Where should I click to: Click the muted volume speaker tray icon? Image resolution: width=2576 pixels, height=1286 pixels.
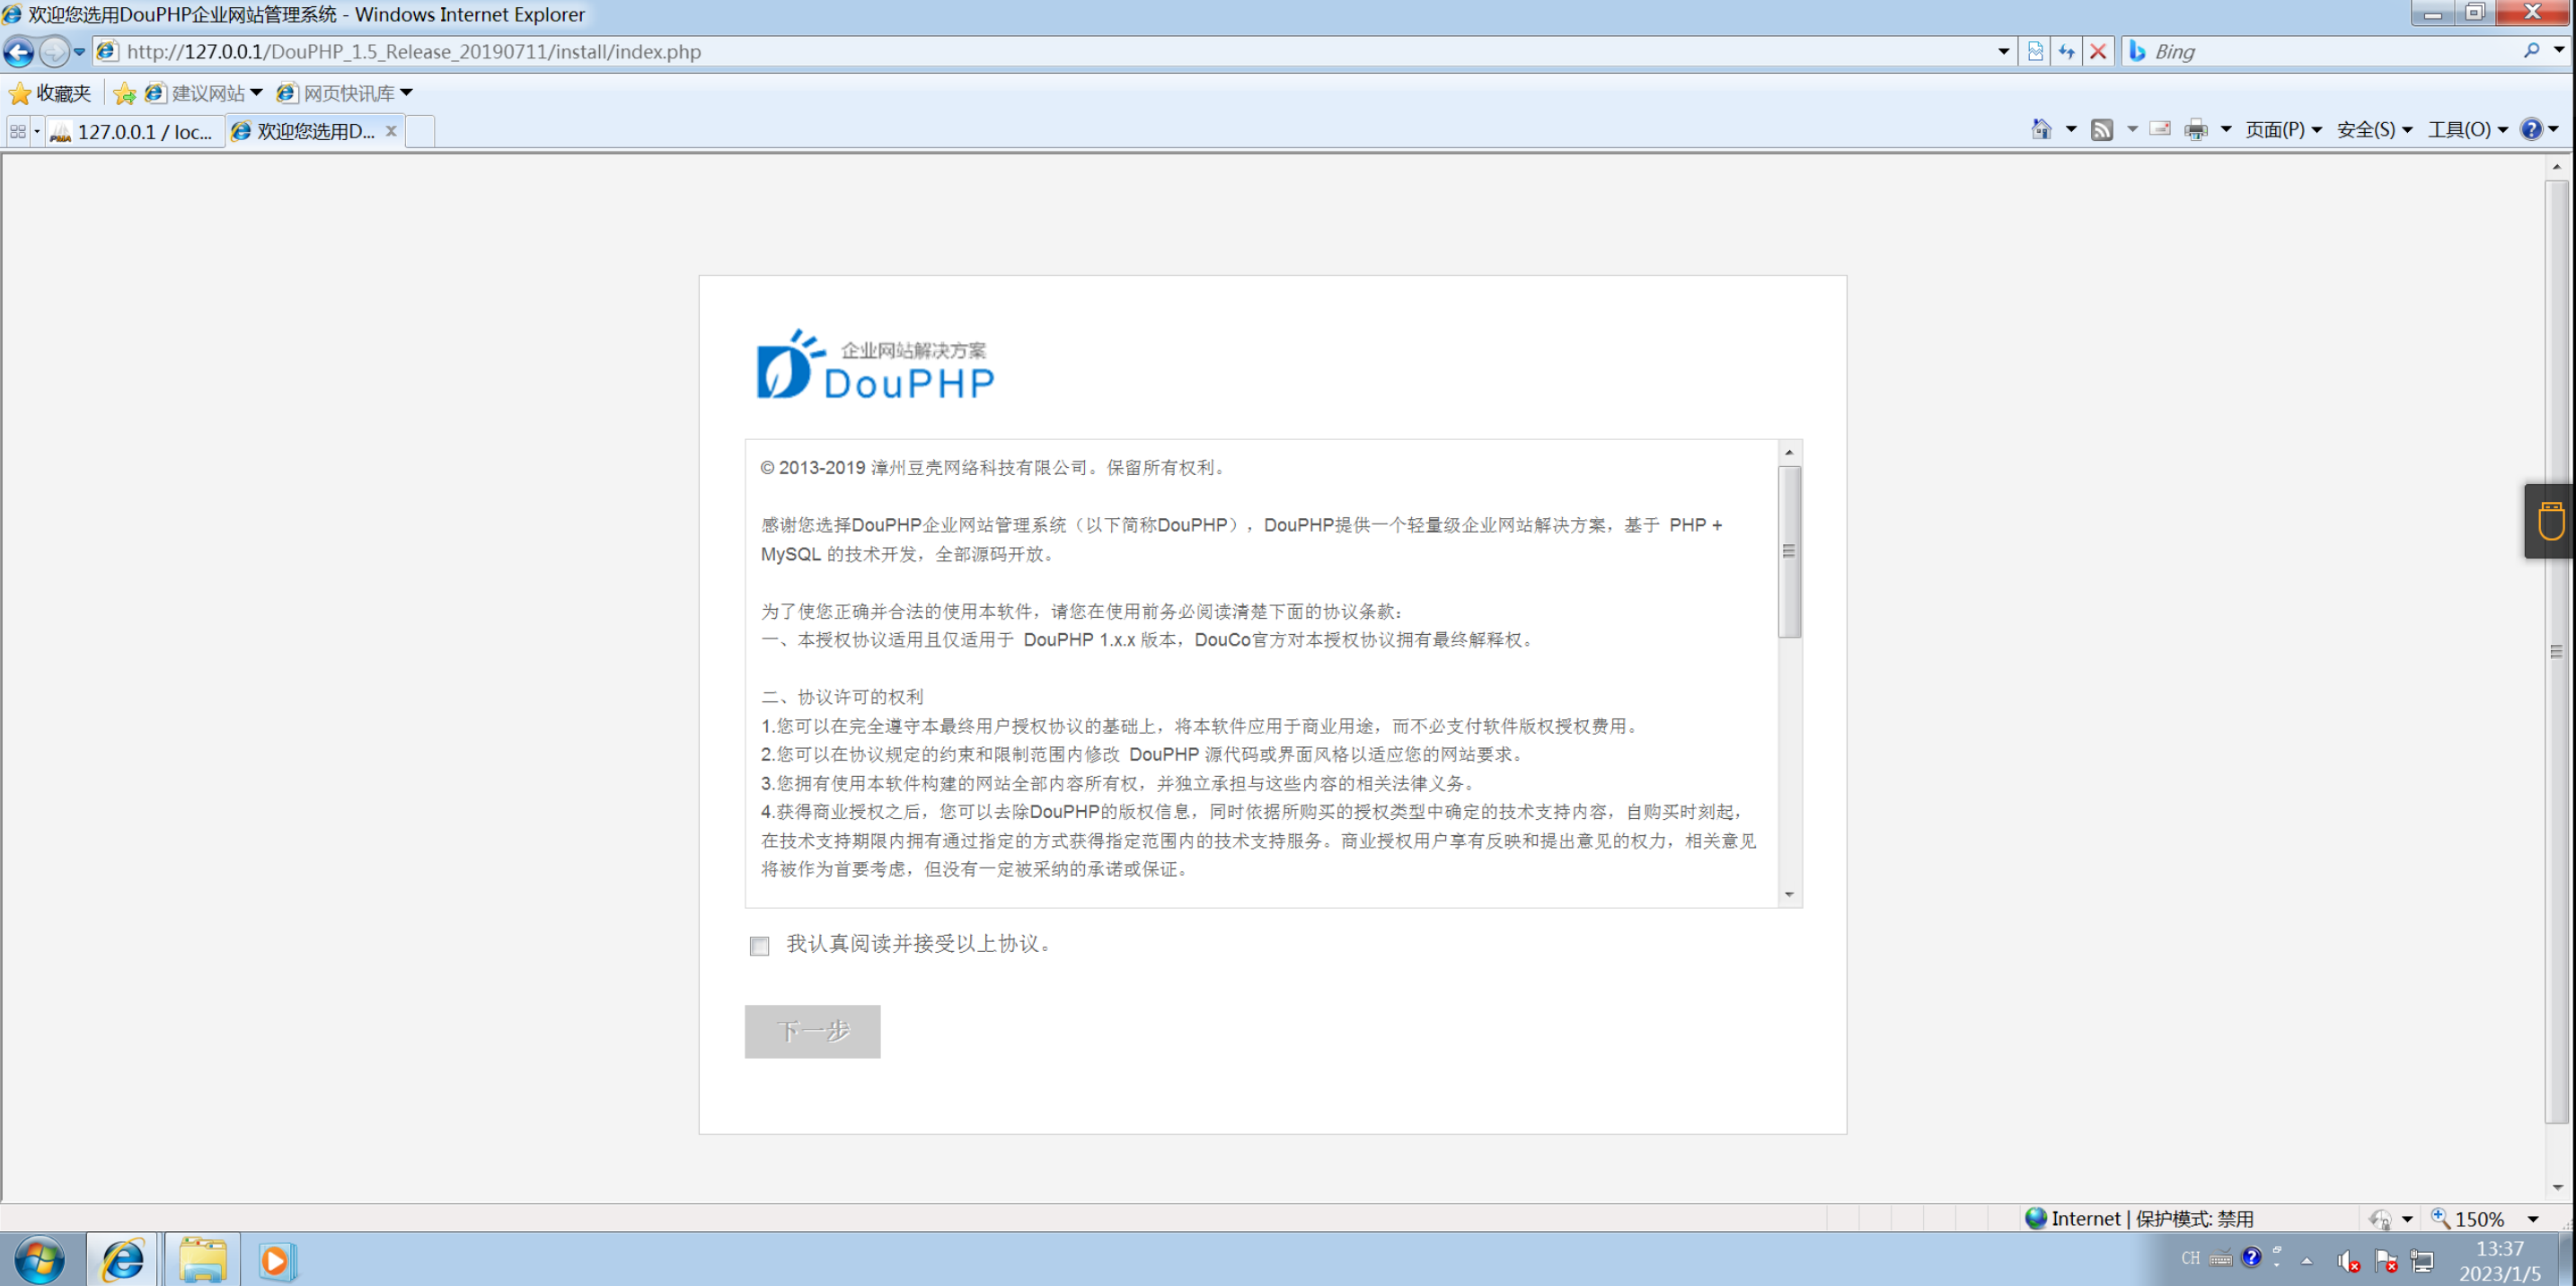pos(2349,1261)
